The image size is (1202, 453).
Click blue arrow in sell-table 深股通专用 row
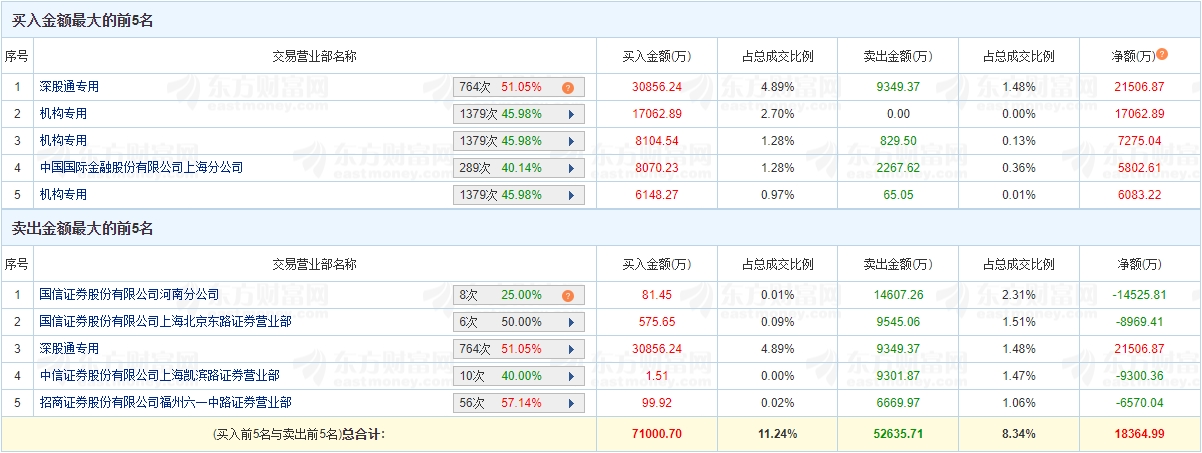(571, 349)
